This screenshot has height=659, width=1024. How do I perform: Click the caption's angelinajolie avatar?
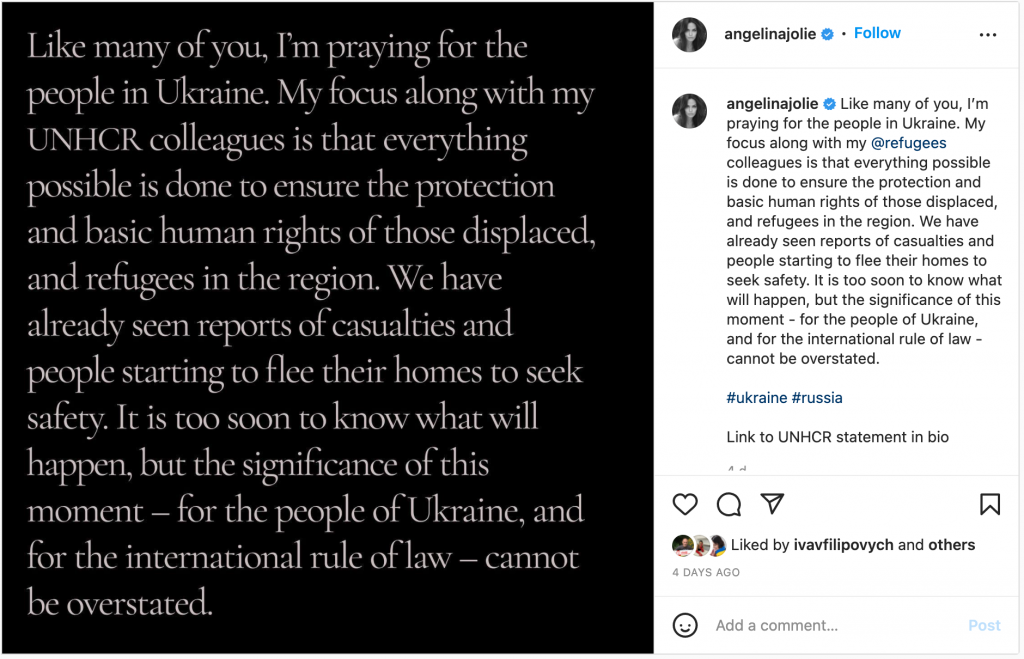click(691, 111)
